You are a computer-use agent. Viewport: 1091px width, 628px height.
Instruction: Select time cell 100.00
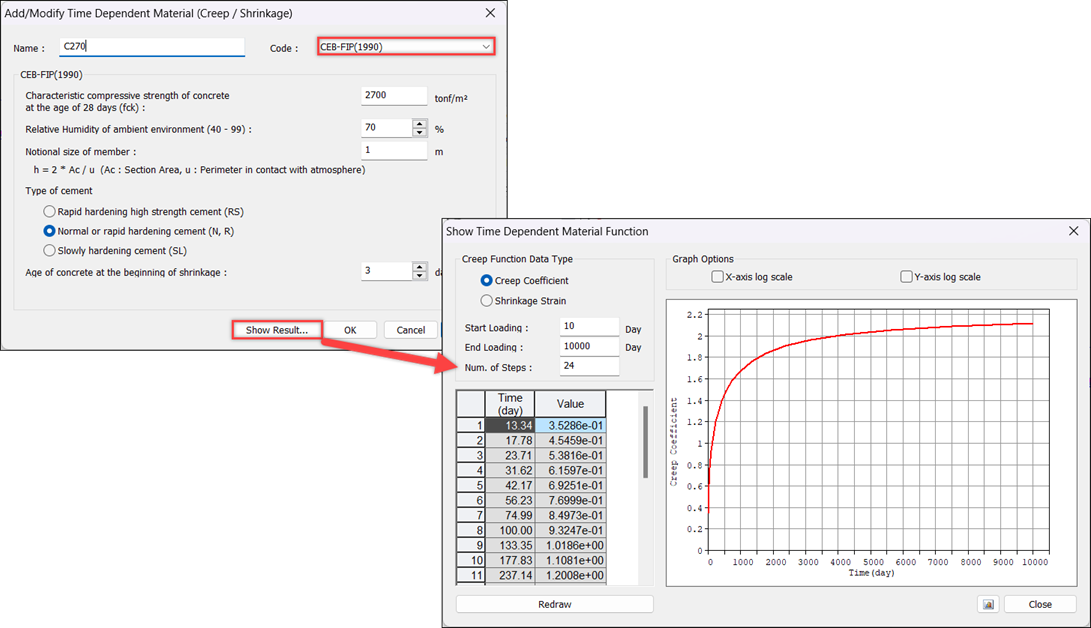(509, 530)
